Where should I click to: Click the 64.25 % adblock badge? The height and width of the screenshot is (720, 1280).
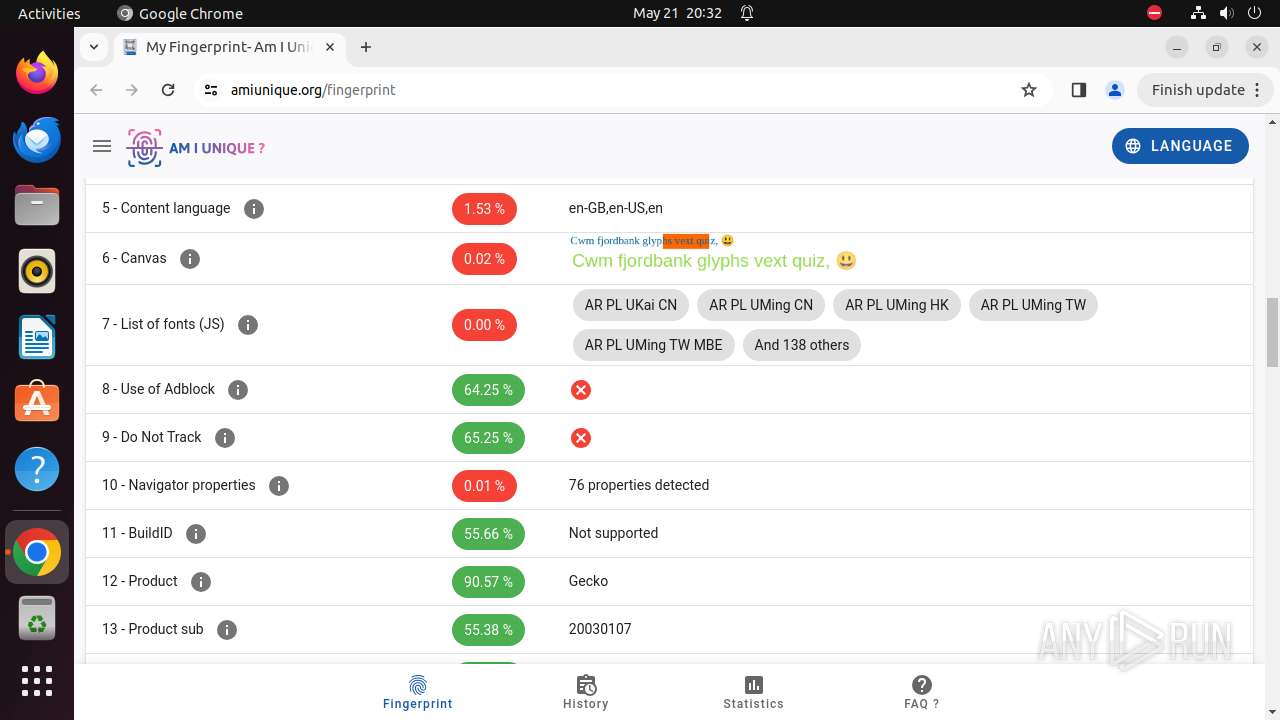[x=488, y=390]
